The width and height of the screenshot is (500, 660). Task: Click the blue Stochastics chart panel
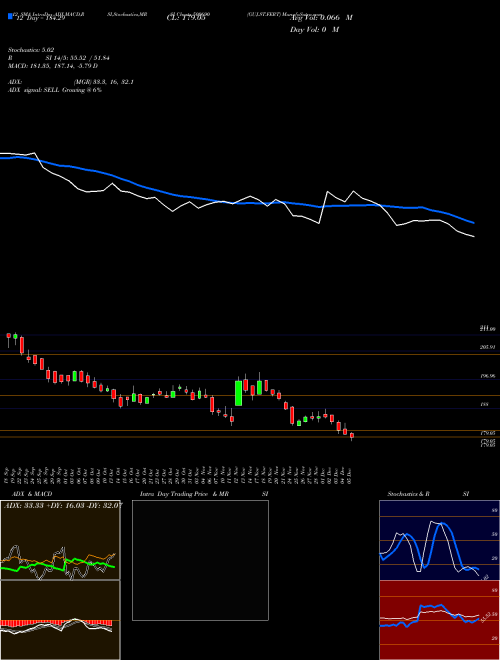click(x=439, y=540)
